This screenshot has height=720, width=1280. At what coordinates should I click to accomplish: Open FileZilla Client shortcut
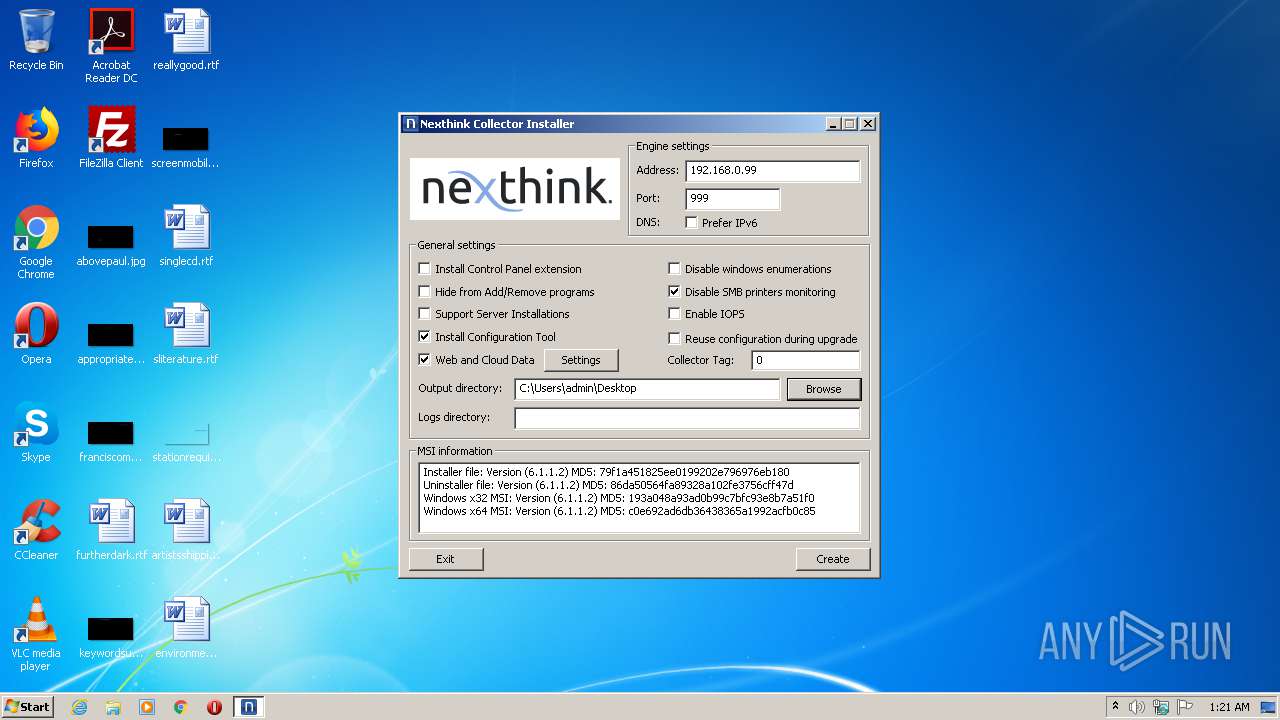pyautogui.click(x=111, y=138)
